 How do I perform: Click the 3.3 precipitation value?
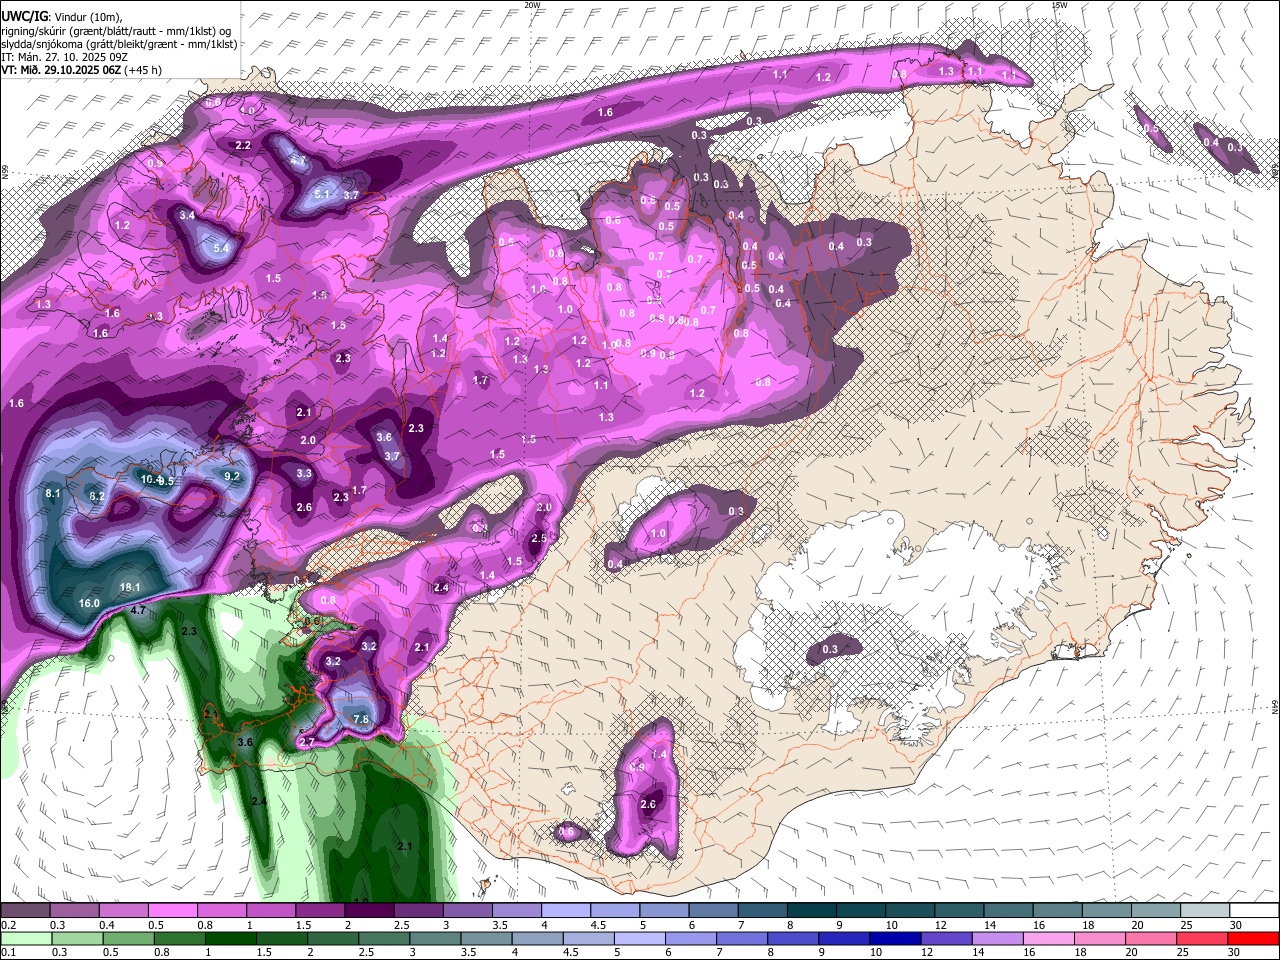pyautogui.click(x=304, y=474)
